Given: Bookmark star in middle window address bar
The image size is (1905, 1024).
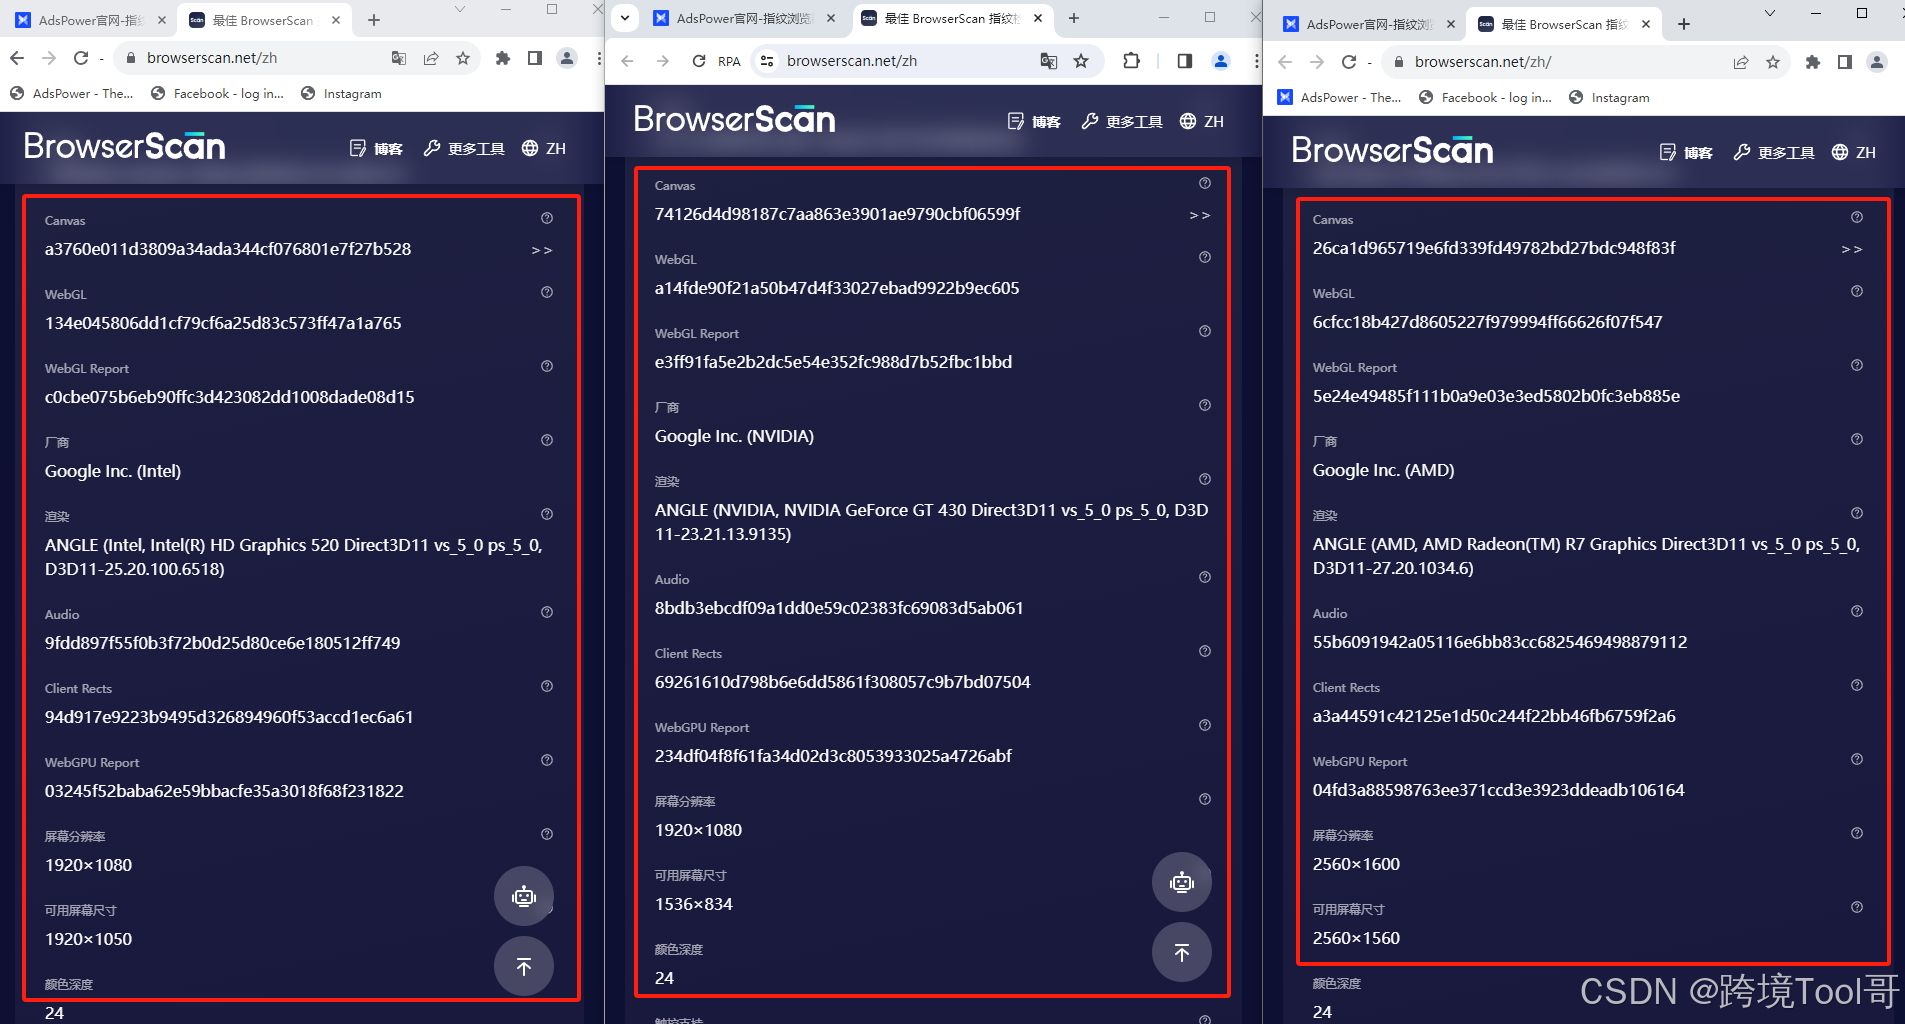Looking at the screenshot, I should point(1081,61).
